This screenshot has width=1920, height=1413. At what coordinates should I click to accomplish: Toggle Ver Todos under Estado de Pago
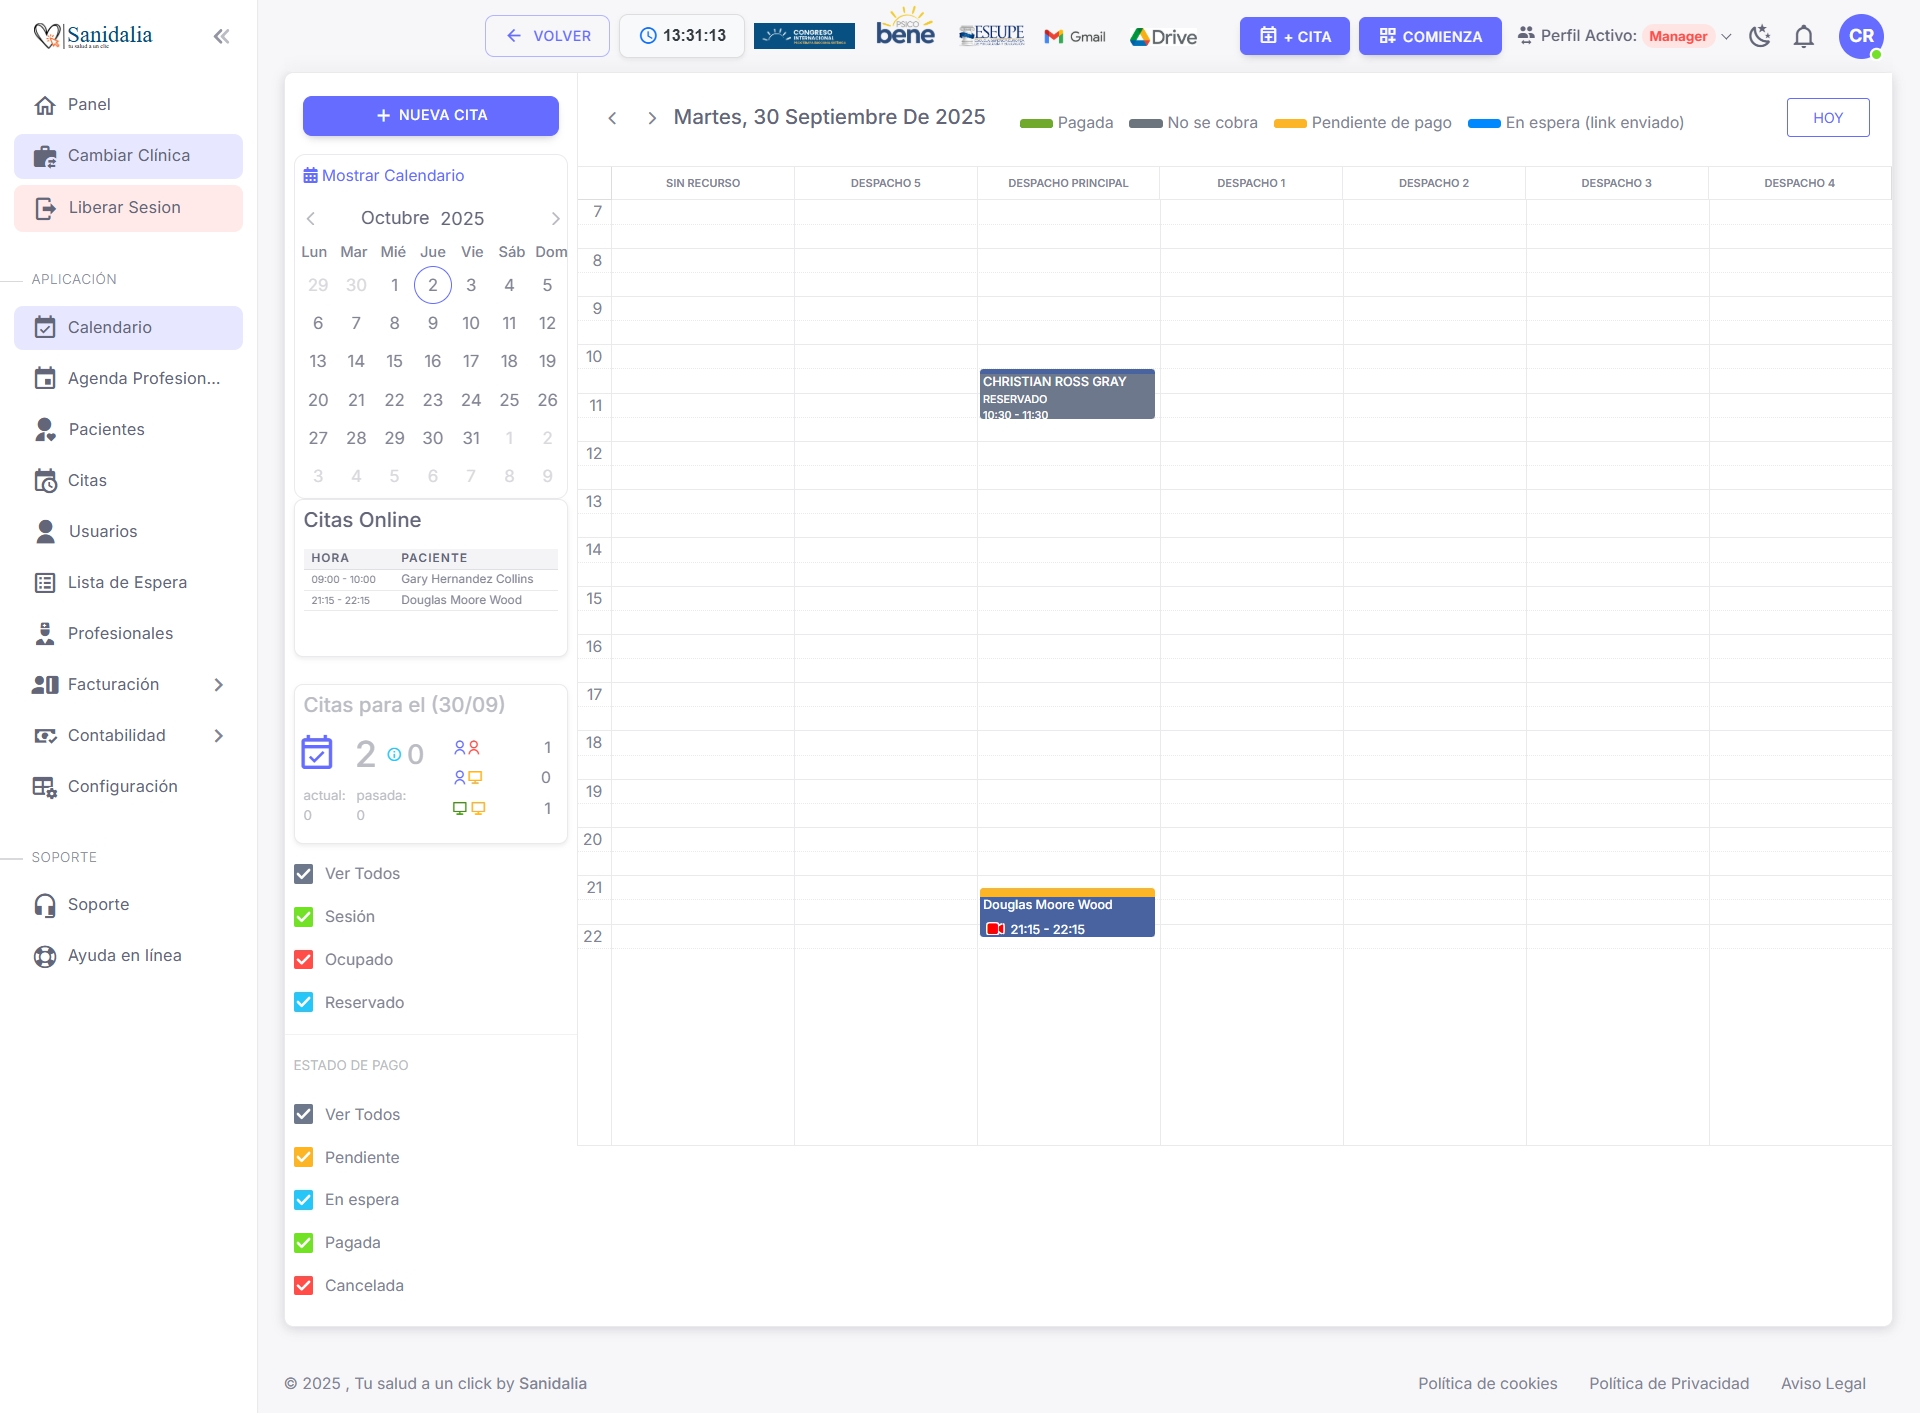303,1114
